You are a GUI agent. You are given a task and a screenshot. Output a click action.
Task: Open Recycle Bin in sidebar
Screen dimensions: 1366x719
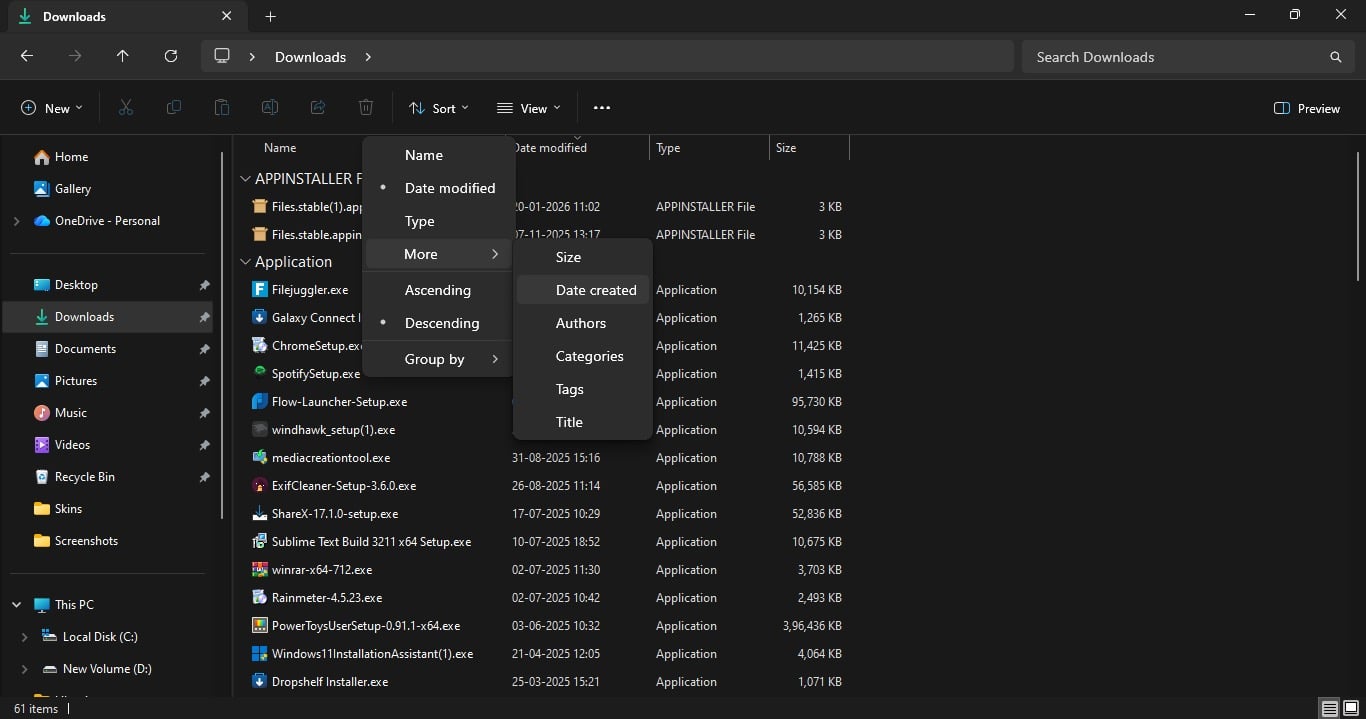tap(110, 477)
